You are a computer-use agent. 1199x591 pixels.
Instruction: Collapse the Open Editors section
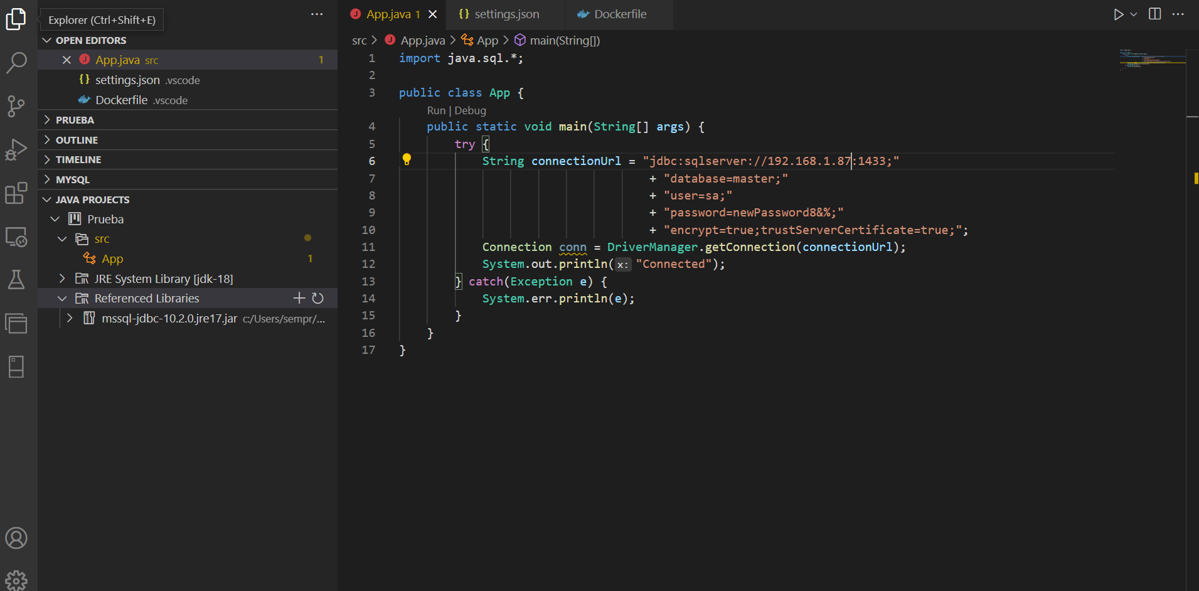[187, 41]
